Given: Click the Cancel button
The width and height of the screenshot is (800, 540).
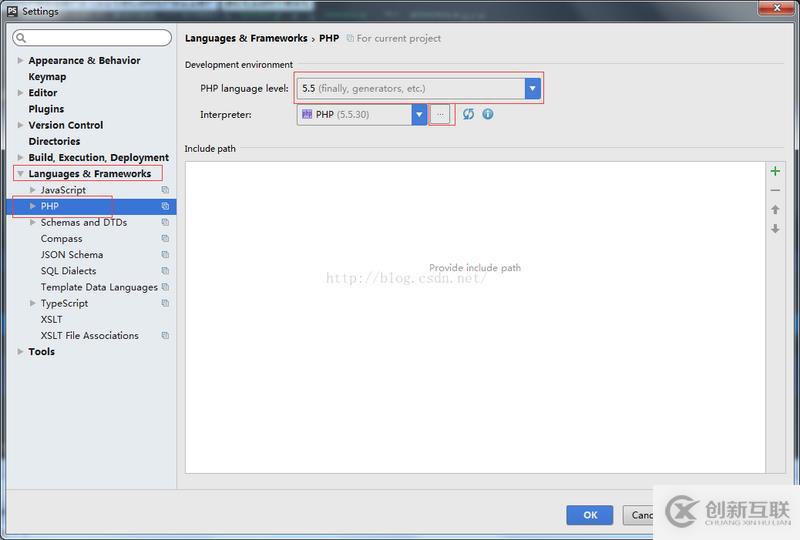Looking at the screenshot, I should [x=638, y=515].
